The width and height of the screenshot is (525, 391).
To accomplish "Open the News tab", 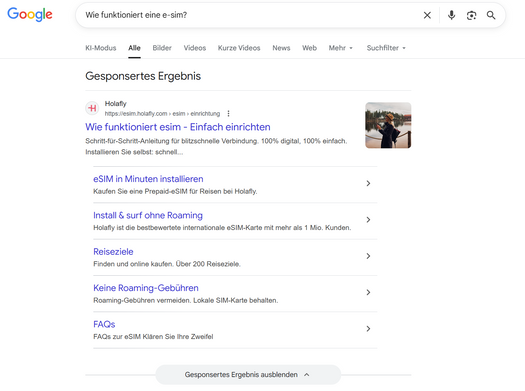I will (x=281, y=48).
